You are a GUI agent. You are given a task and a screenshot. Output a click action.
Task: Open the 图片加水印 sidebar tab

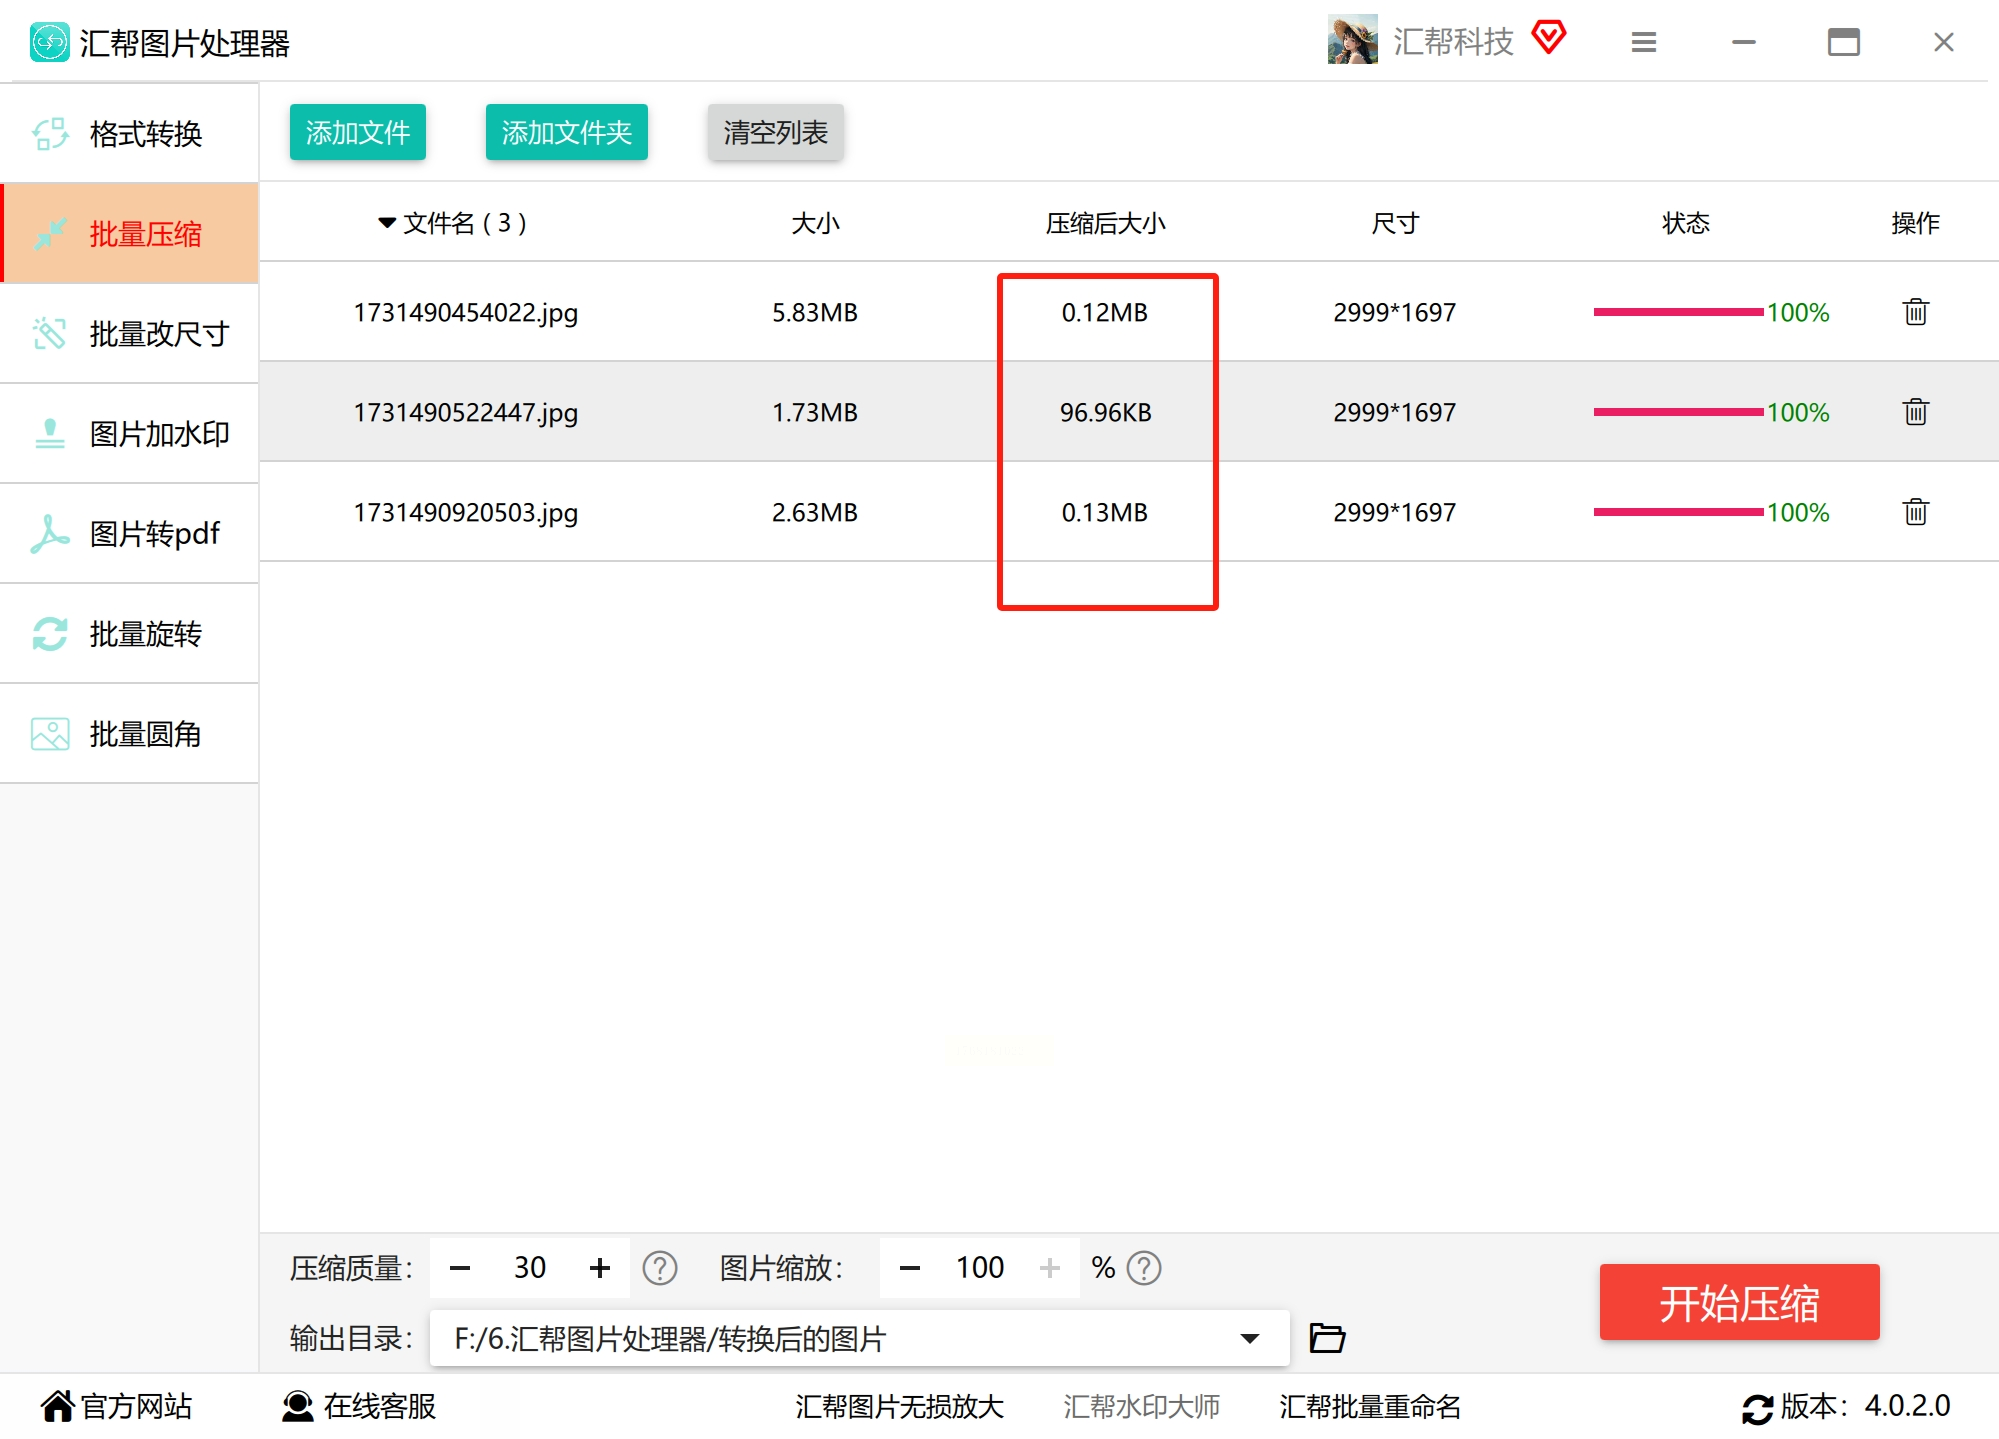tap(130, 433)
